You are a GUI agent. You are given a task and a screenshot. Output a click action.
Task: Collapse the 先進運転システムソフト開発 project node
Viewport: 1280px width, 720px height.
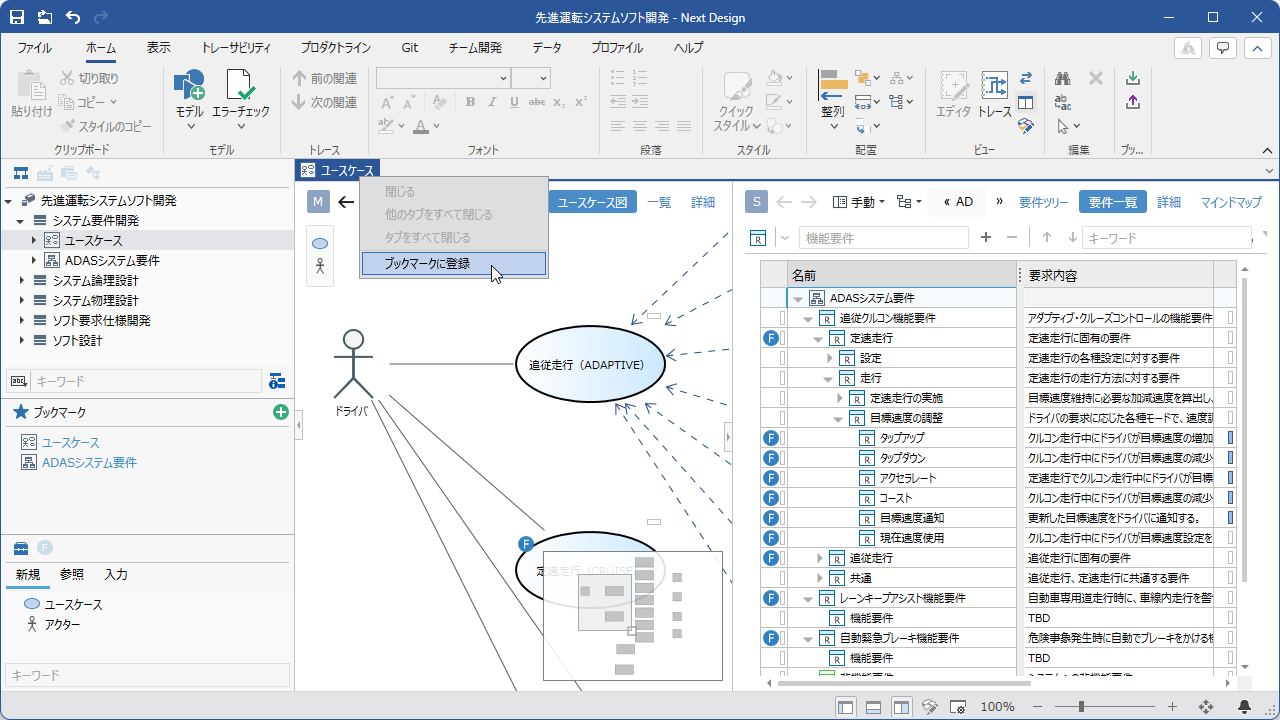[x=8, y=200]
